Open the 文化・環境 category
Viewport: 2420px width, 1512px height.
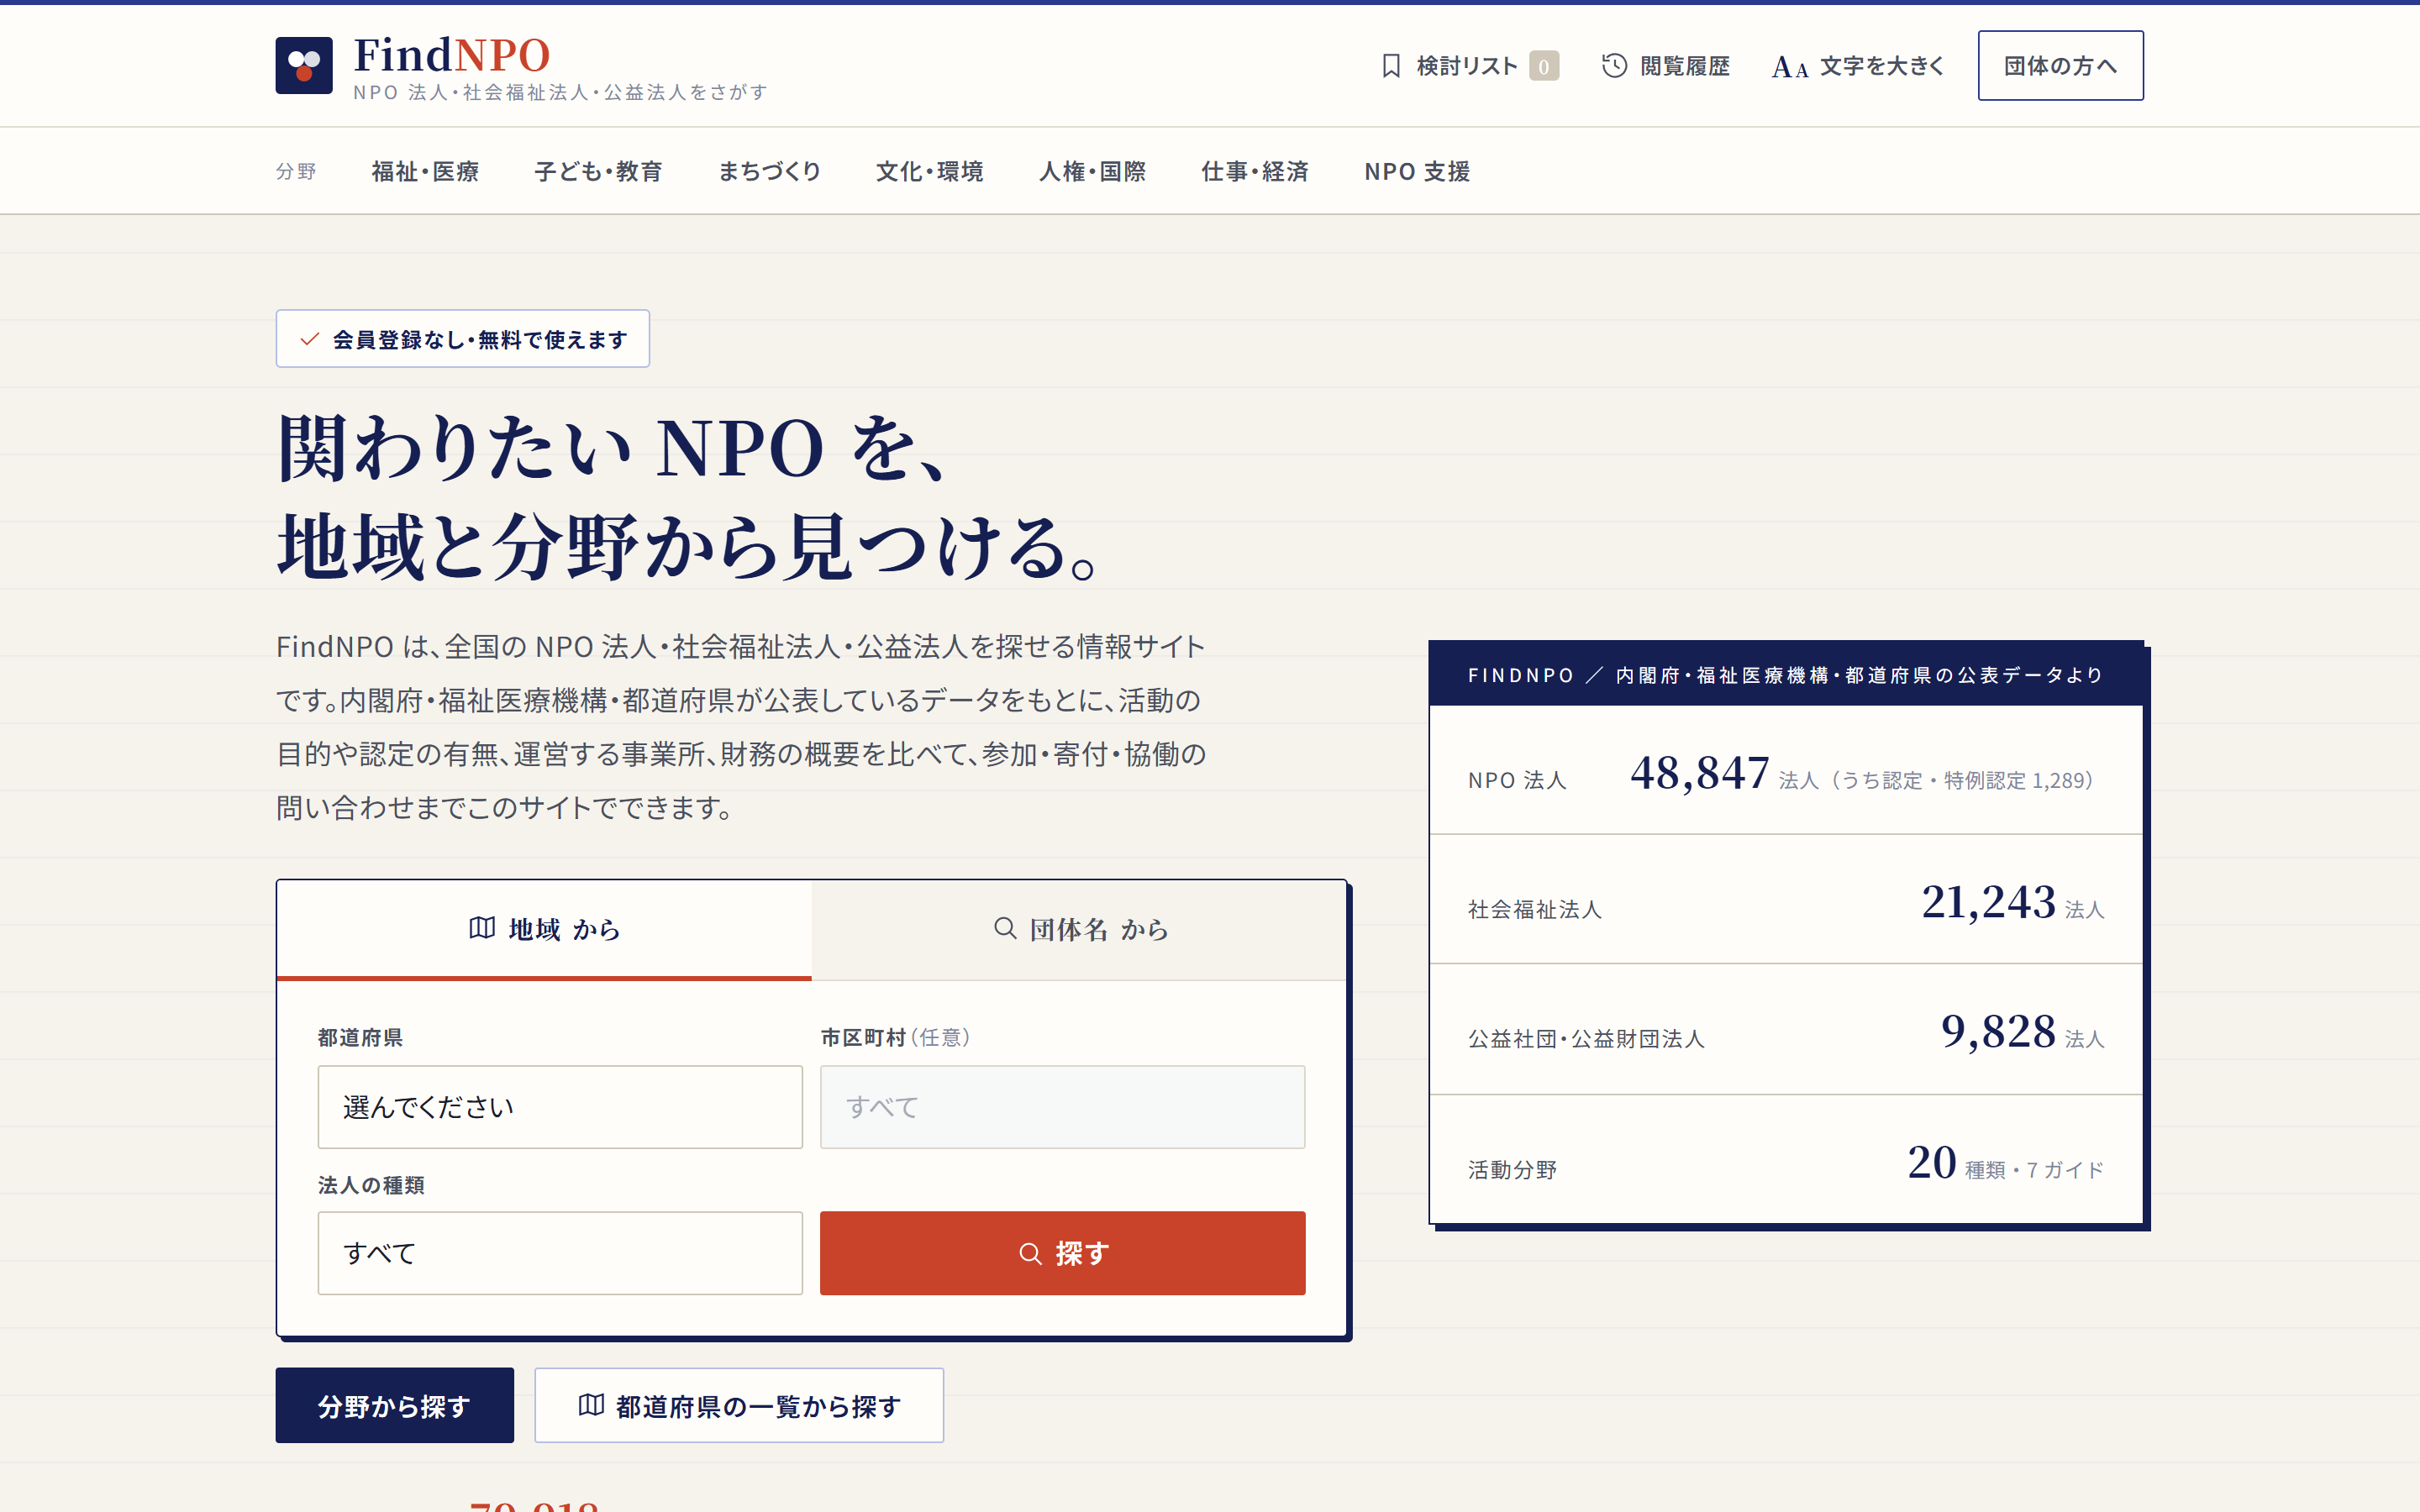coord(930,172)
